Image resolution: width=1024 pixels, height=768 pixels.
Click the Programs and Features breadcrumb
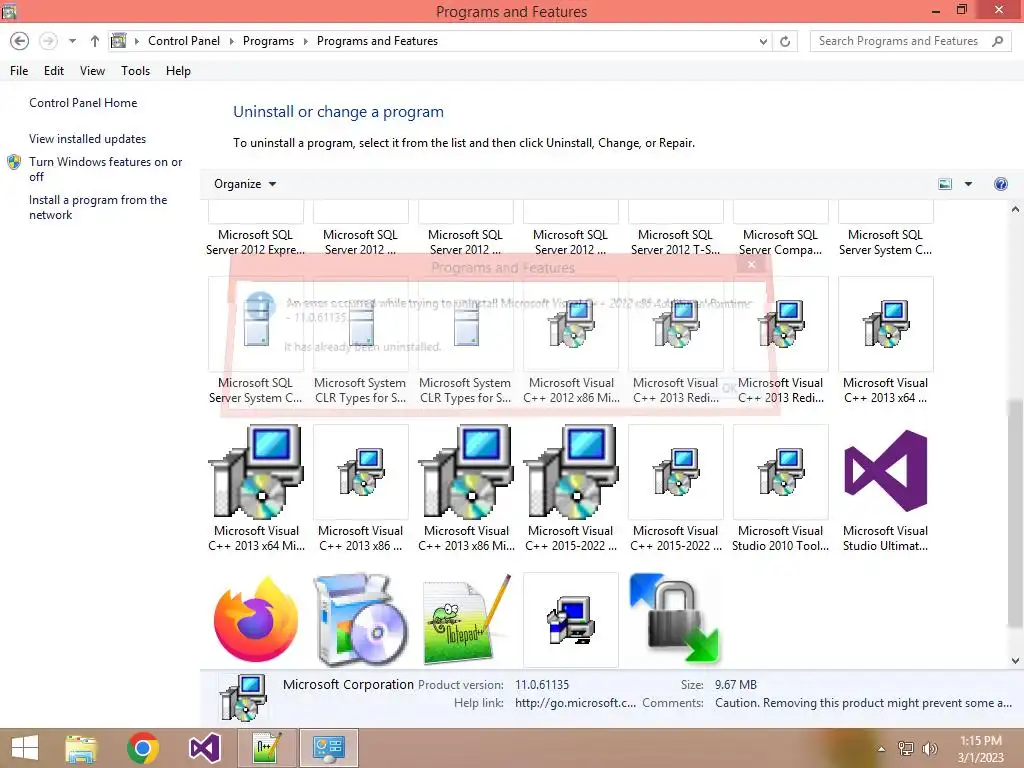[x=377, y=41]
